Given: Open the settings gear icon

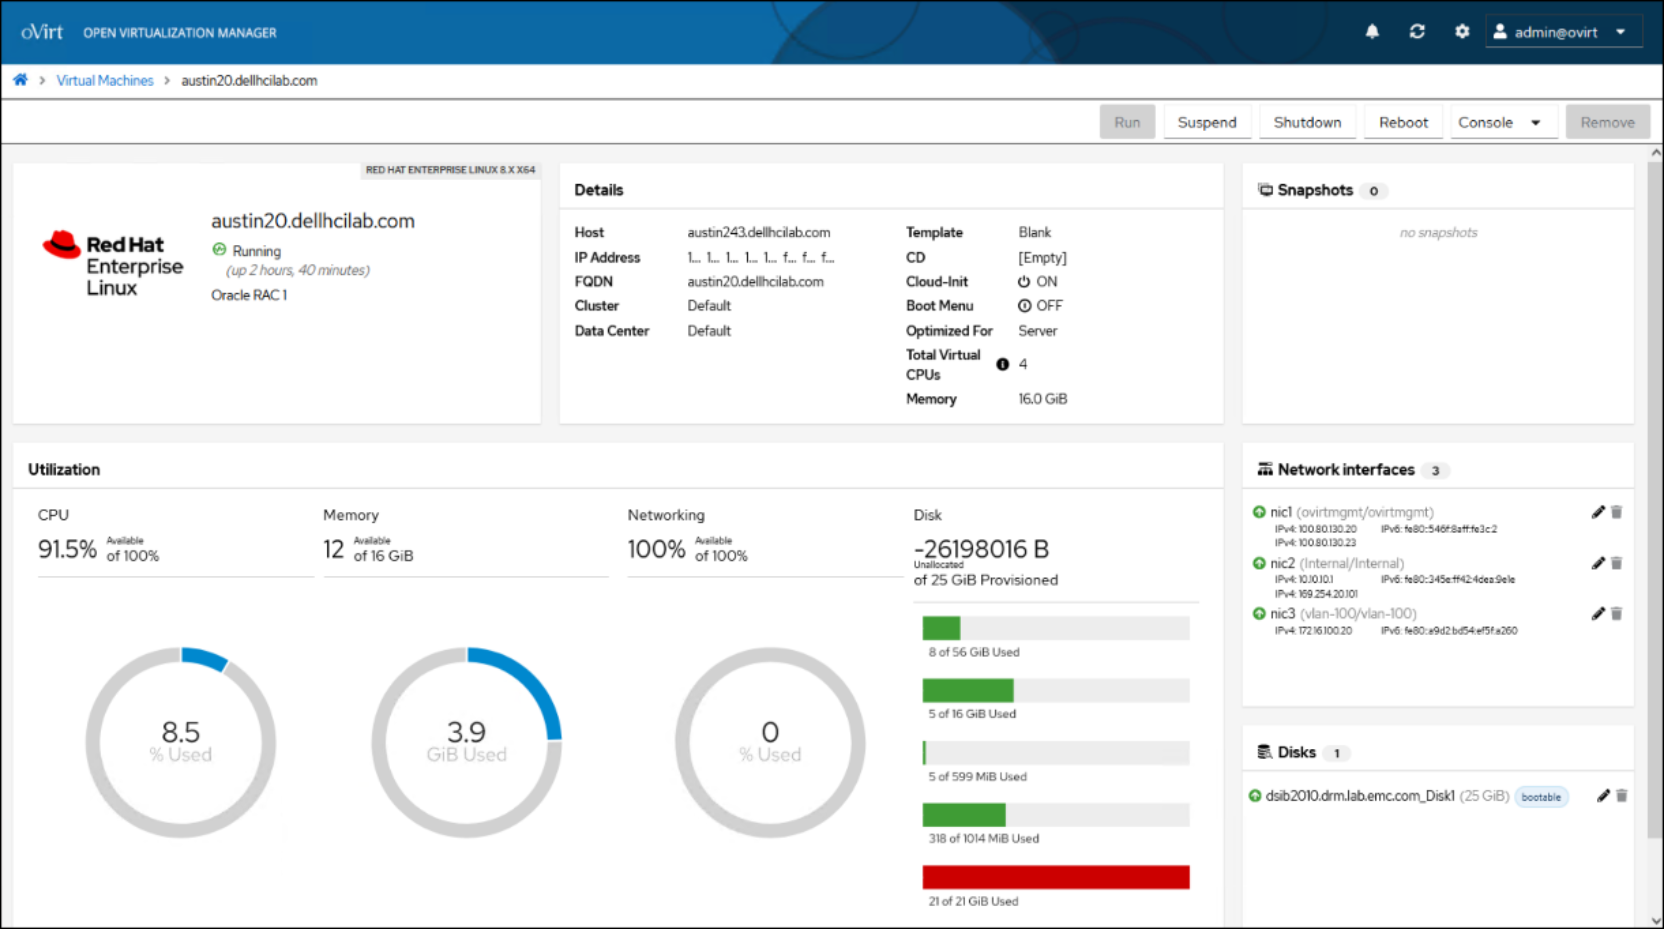Looking at the screenshot, I should click(x=1462, y=32).
